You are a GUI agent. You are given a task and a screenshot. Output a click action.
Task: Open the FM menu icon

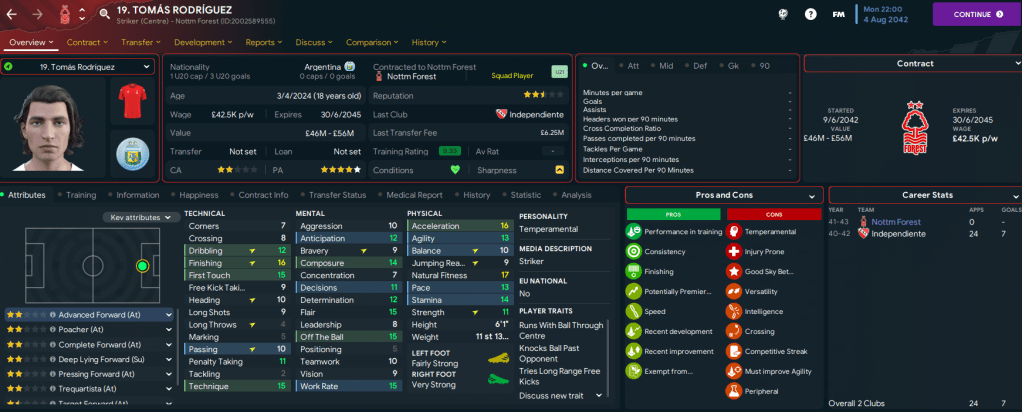(838, 14)
